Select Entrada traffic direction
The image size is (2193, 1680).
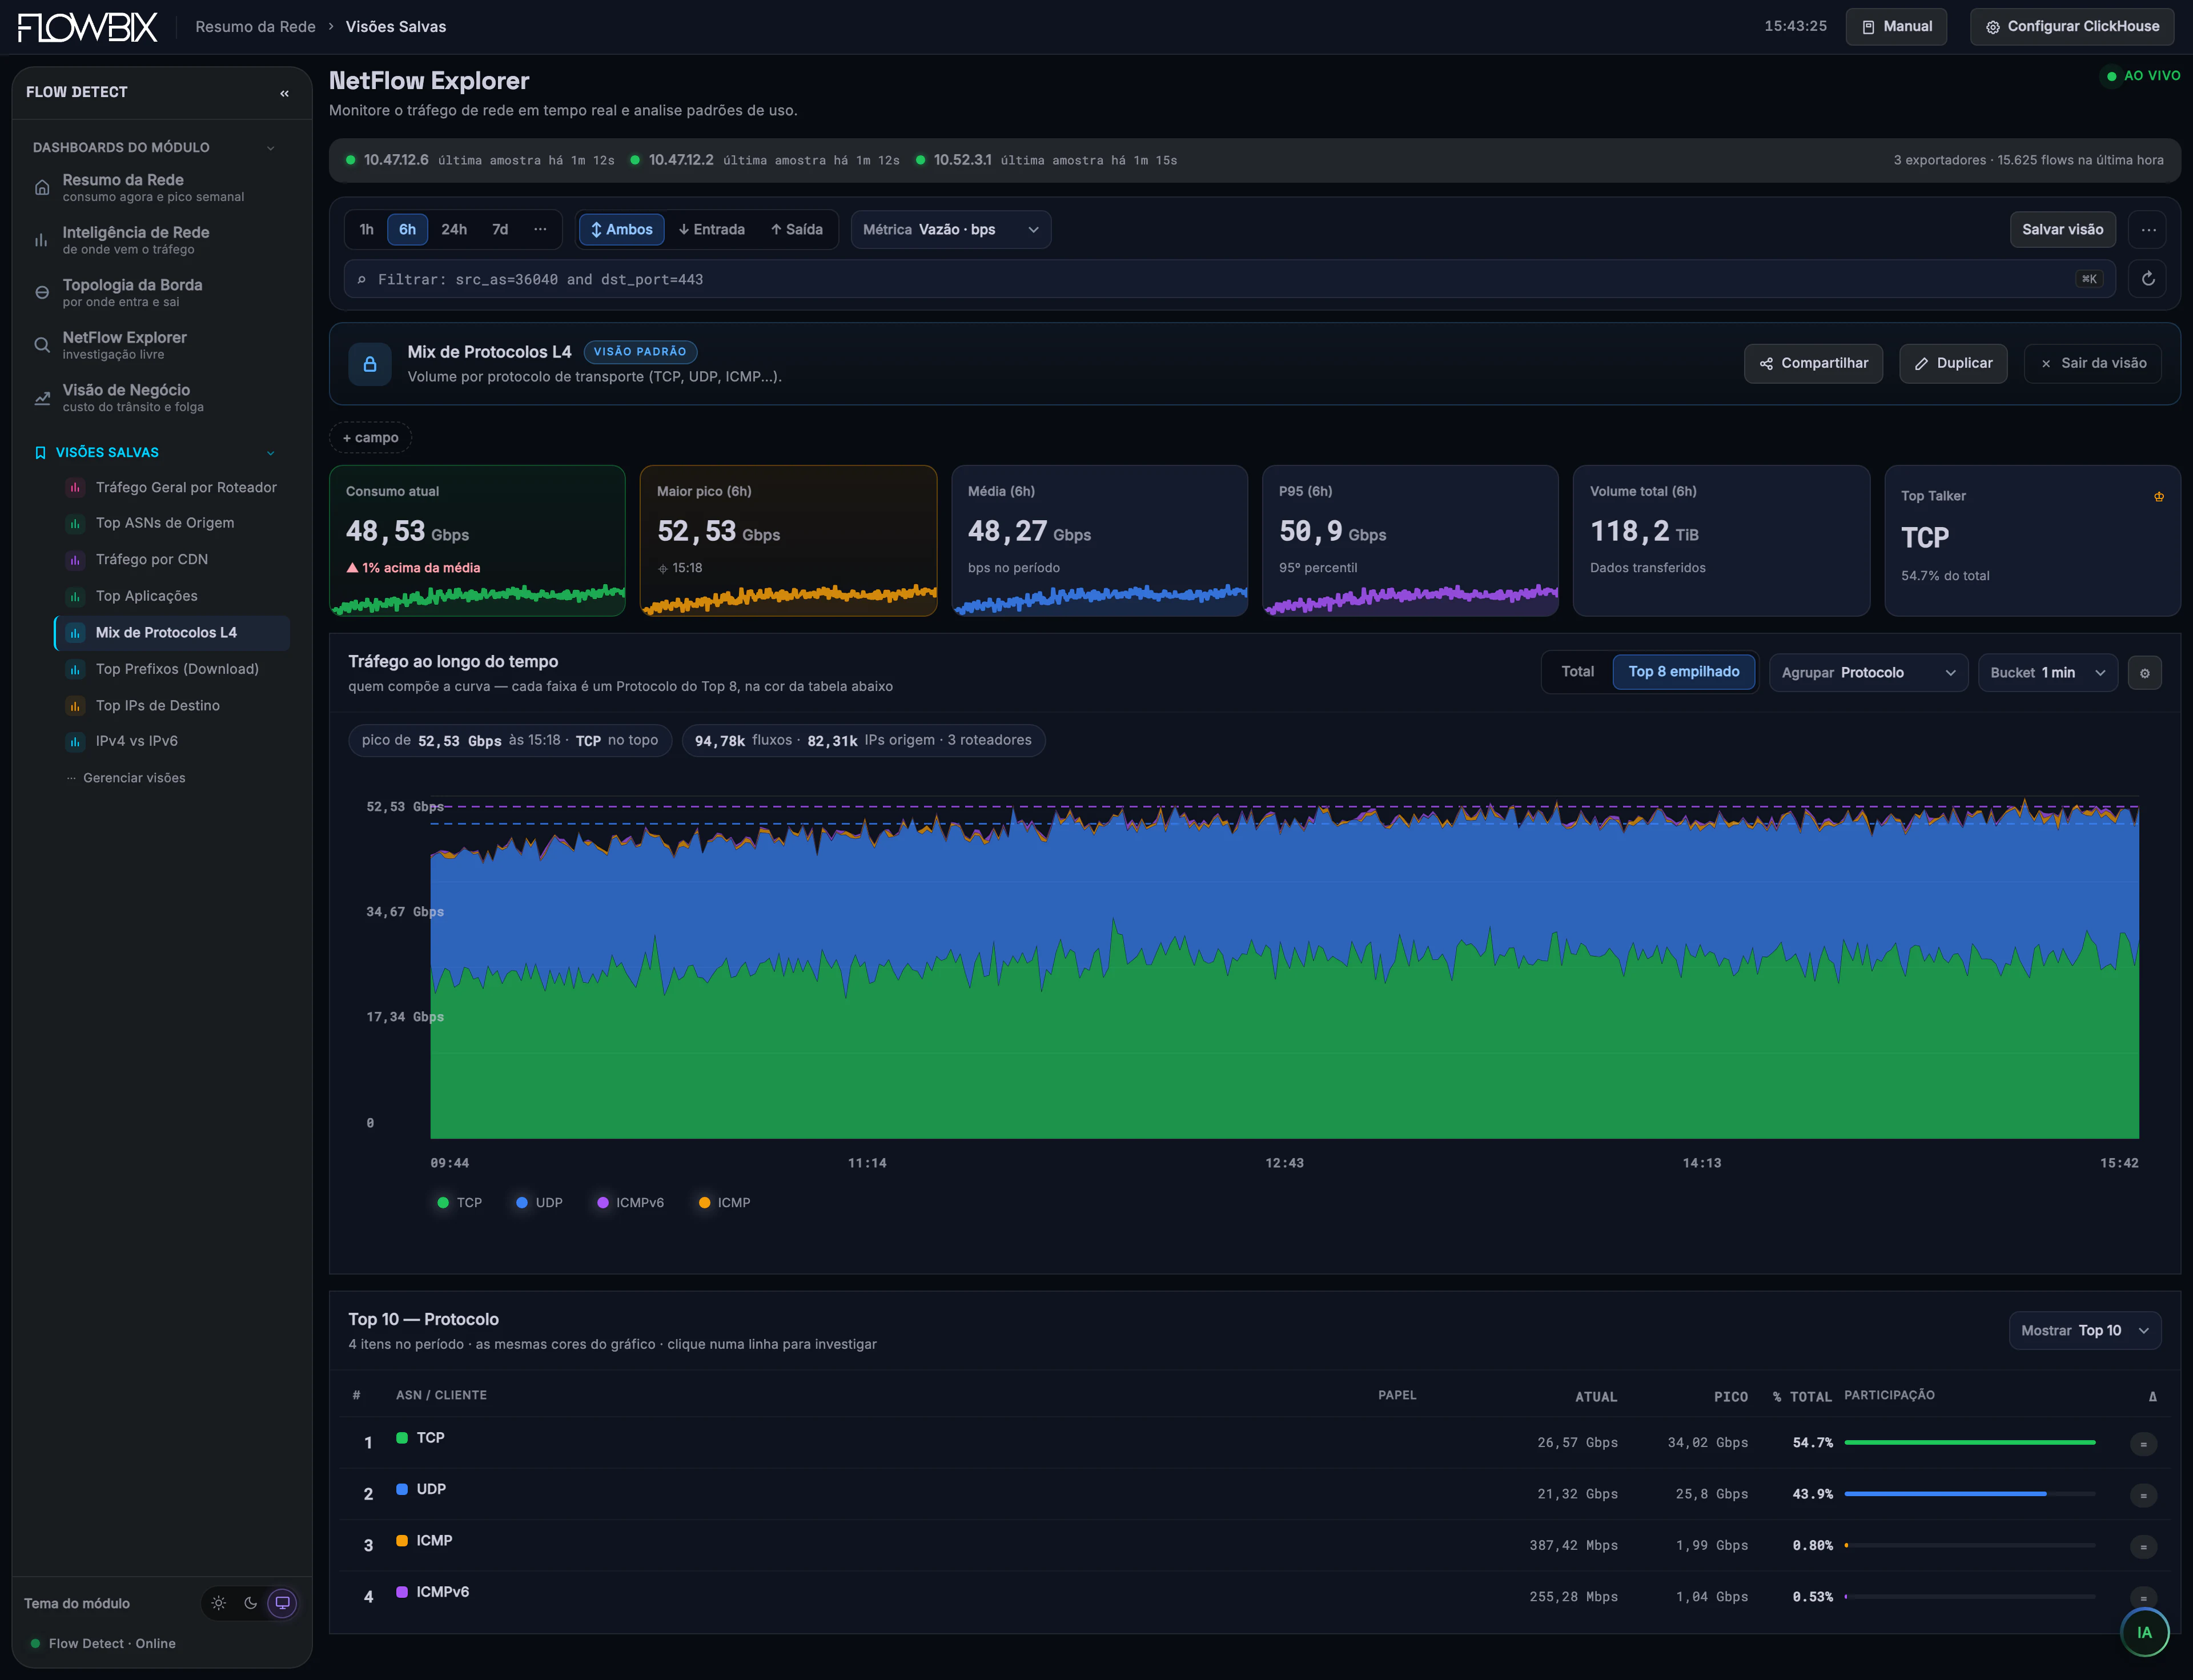point(711,230)
